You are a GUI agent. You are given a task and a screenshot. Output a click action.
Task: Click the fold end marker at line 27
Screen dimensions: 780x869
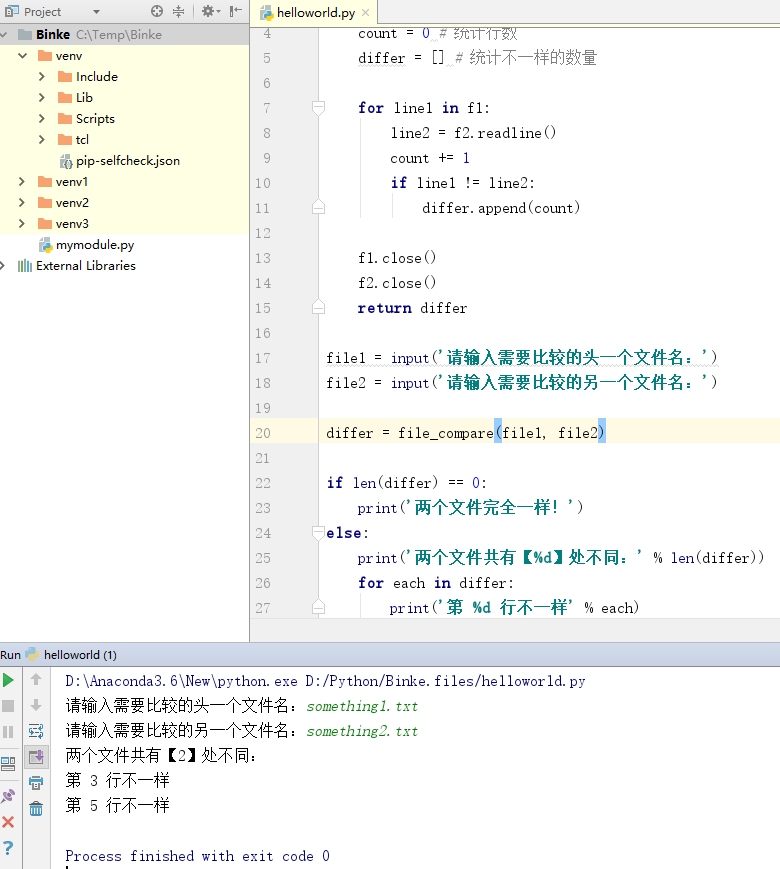[x=318, y=607]
